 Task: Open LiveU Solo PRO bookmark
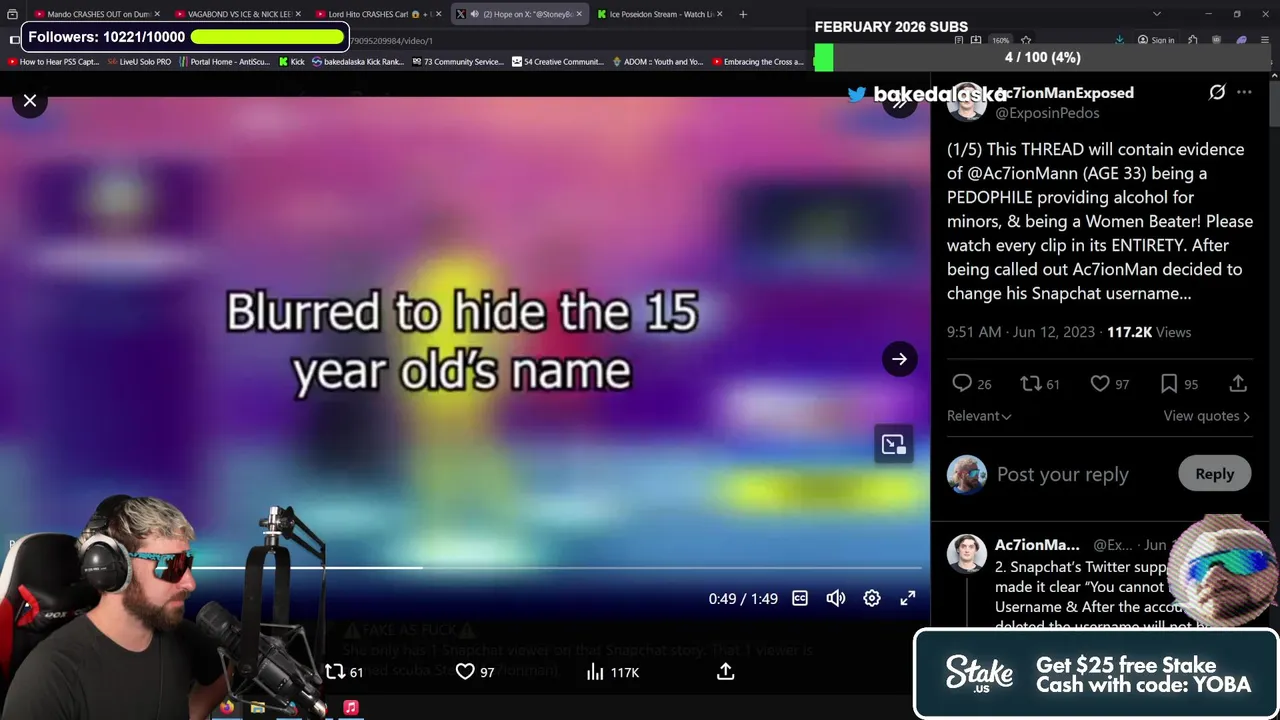[x=138, y=62]
